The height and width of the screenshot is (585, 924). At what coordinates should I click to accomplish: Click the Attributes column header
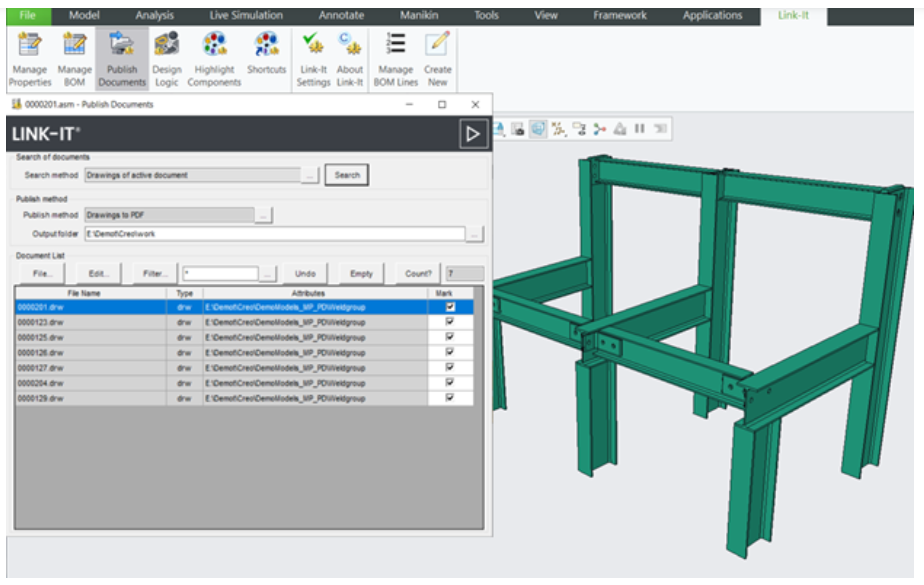[x=315, y=293]
